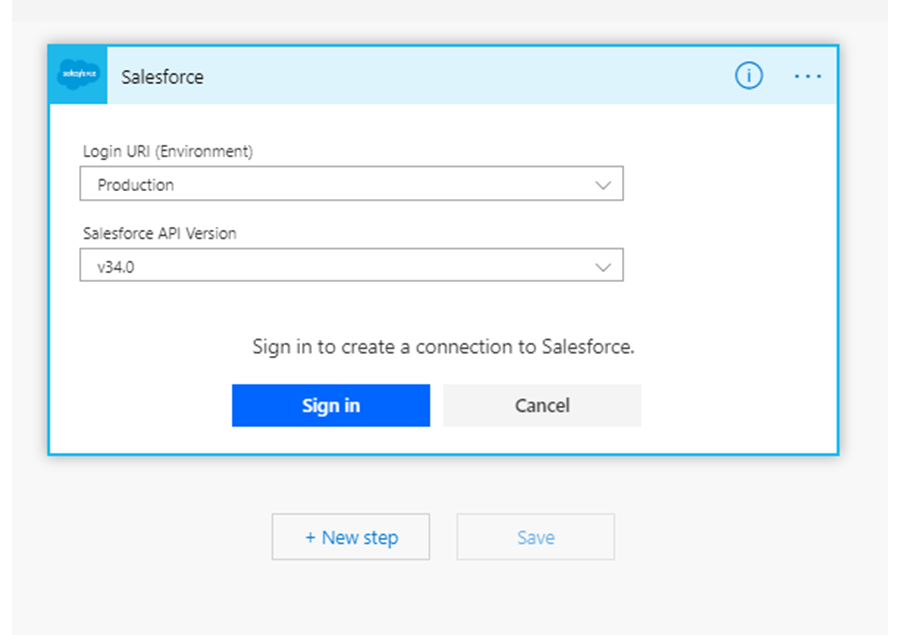Viewport: 900px width, 635px height.
Task: Click the 'Sign in to create a connection' message
Action: 443,347
